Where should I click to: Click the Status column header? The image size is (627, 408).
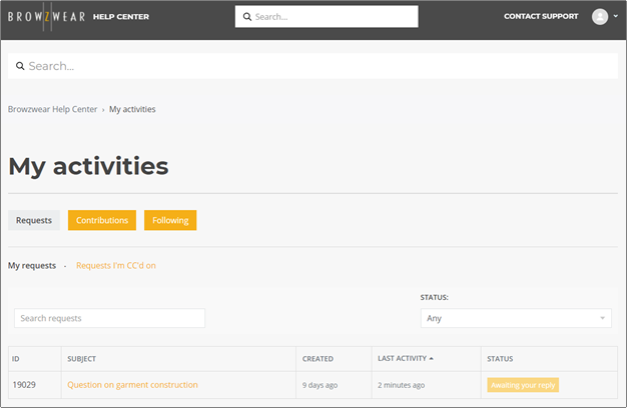(x=500, y=359)
